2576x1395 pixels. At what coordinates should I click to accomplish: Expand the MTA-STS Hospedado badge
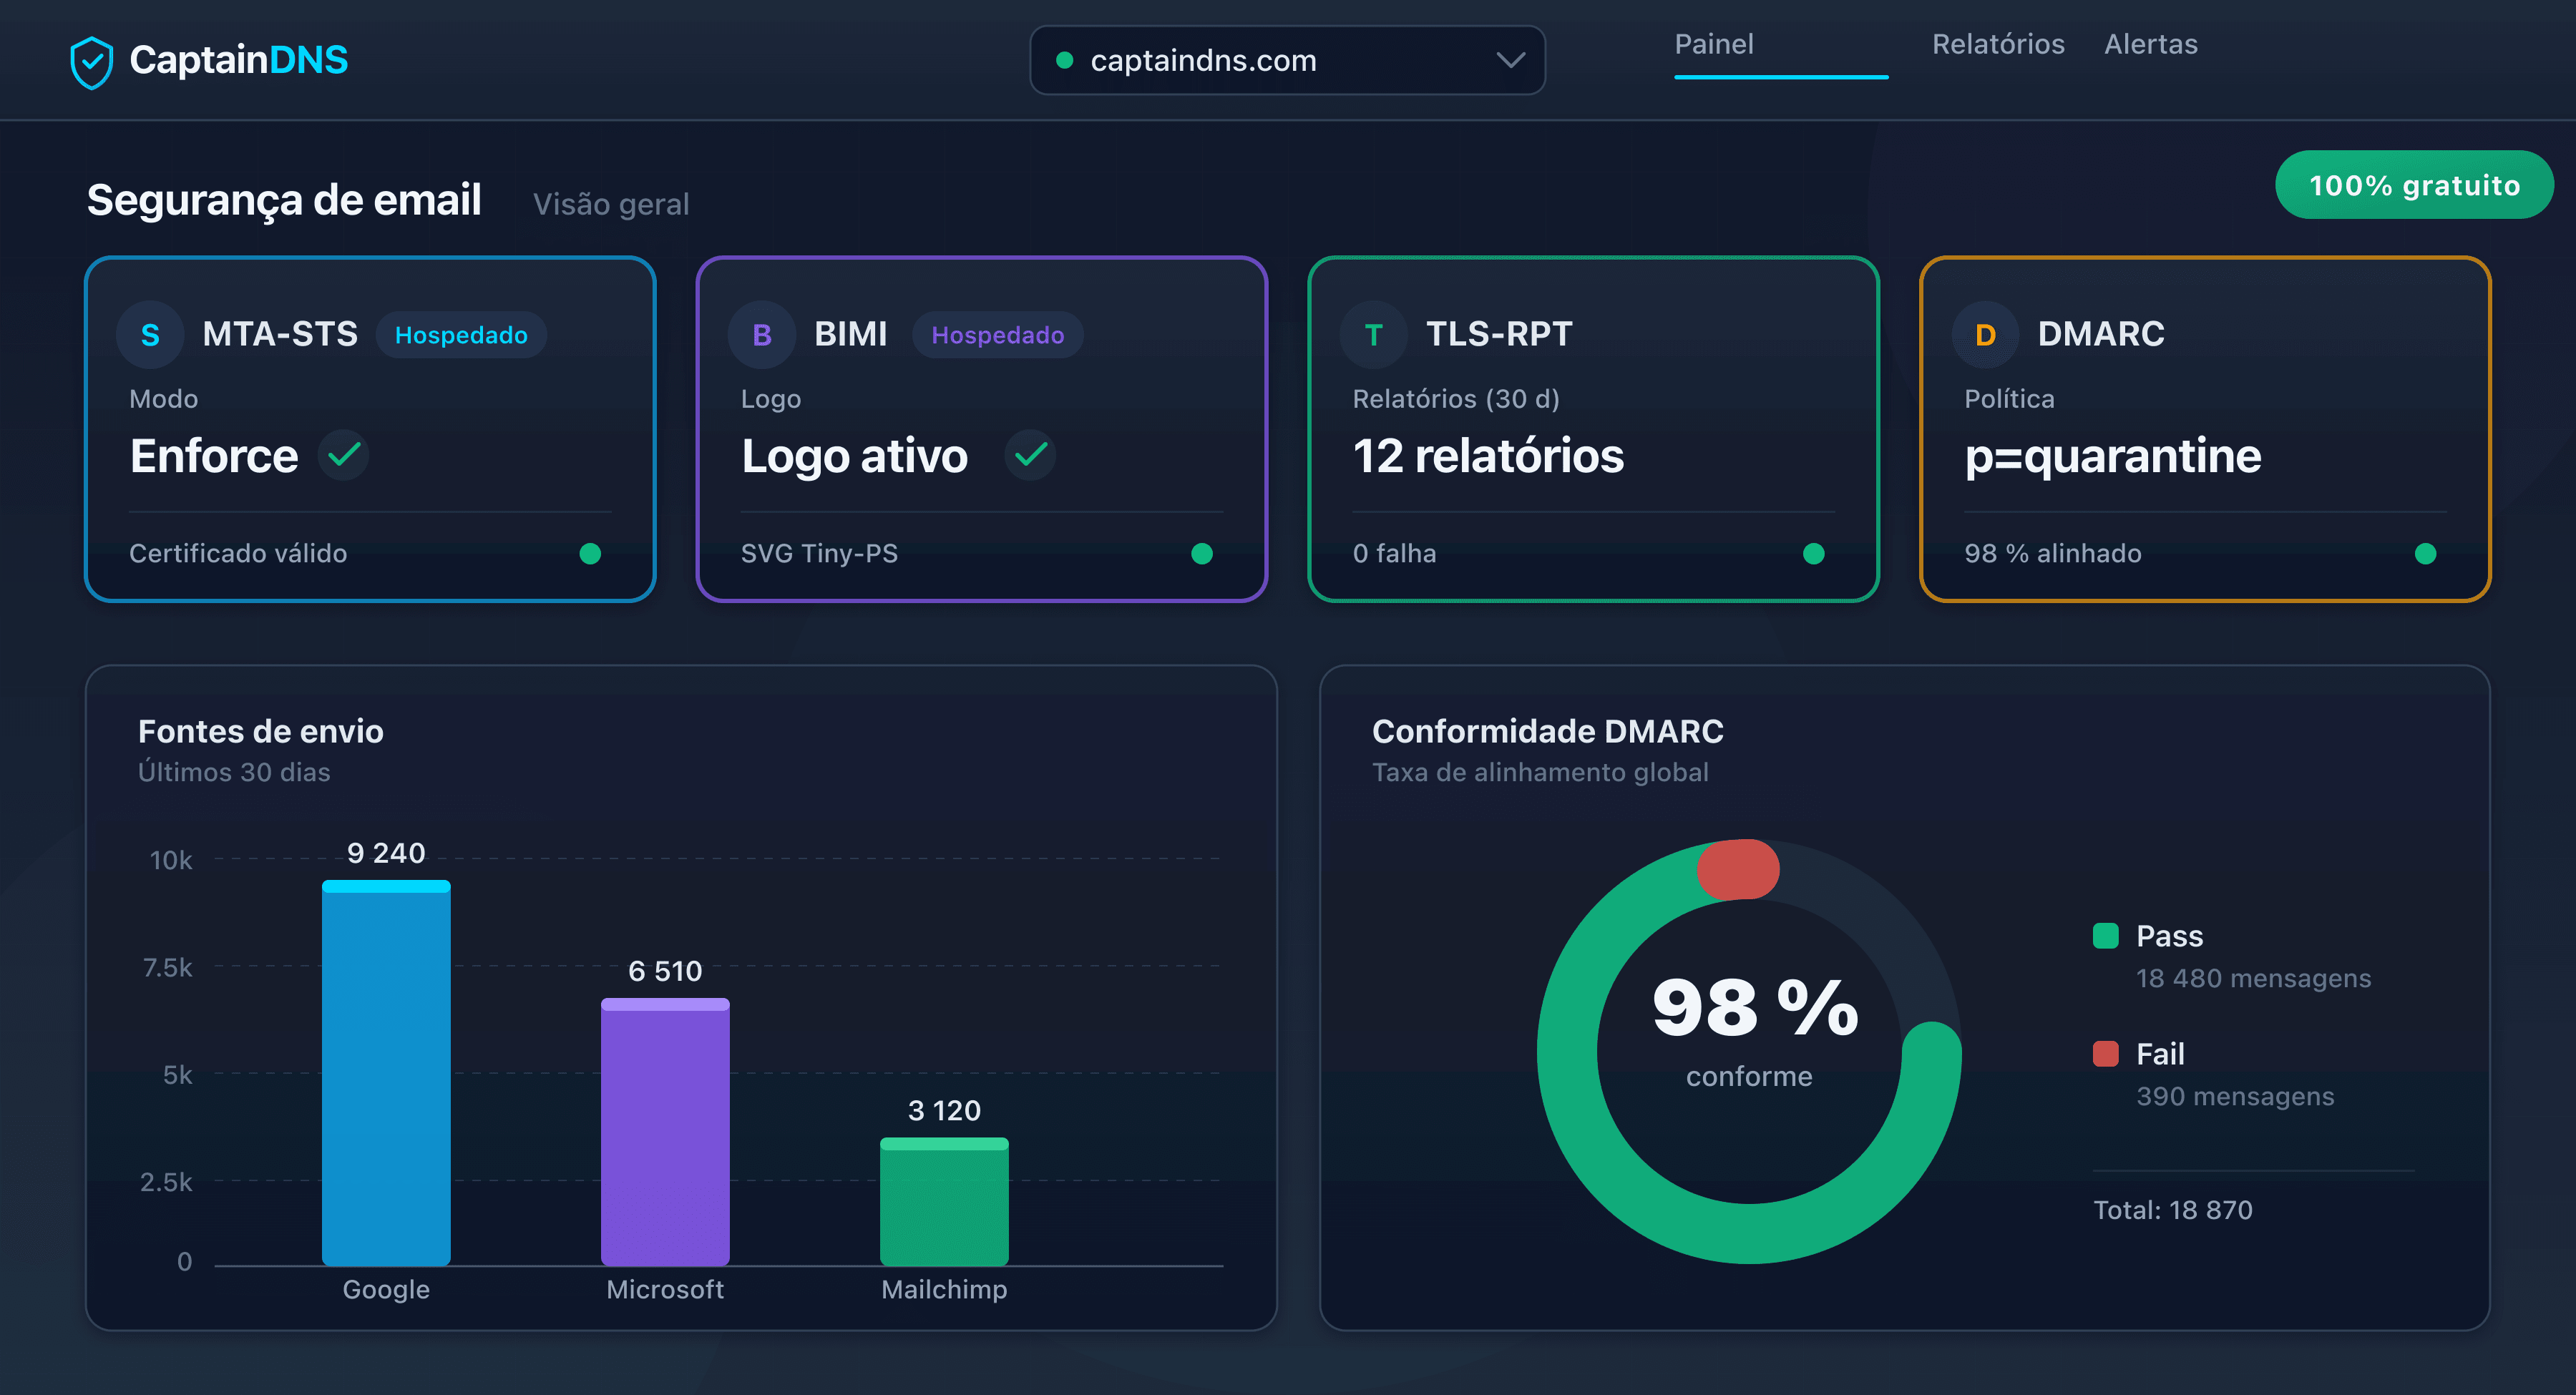[461, 334]
